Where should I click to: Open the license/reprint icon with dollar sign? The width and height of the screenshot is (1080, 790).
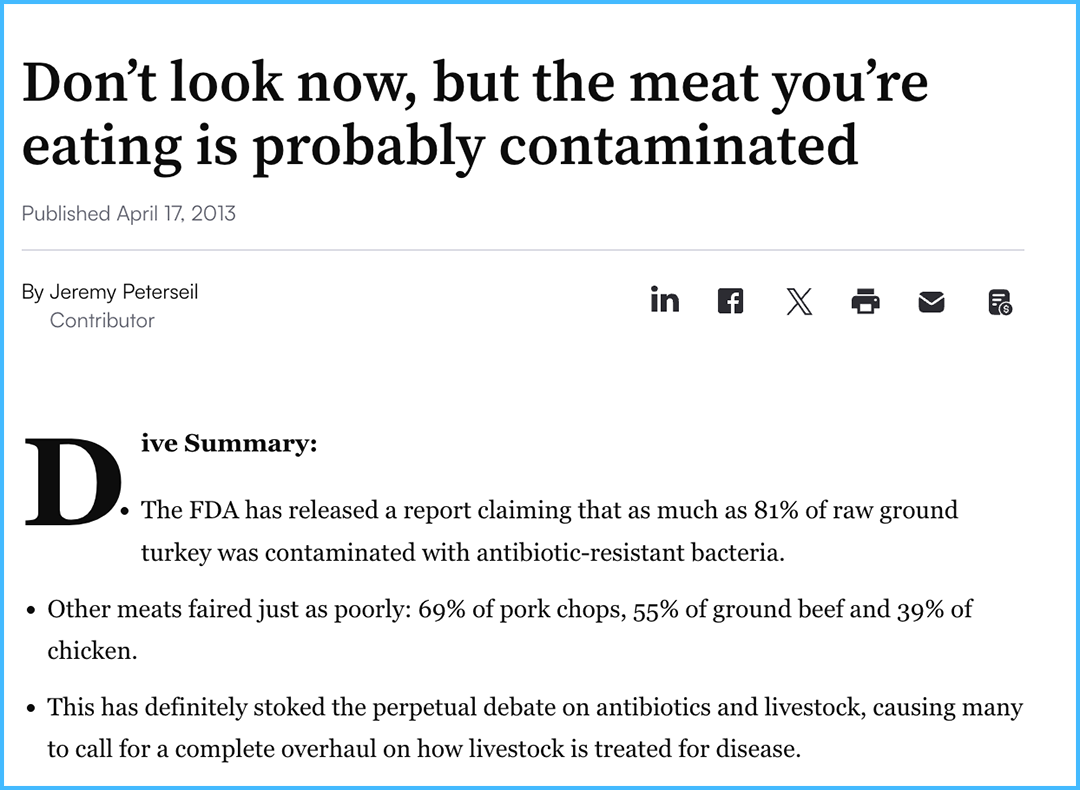pos(999,301)
